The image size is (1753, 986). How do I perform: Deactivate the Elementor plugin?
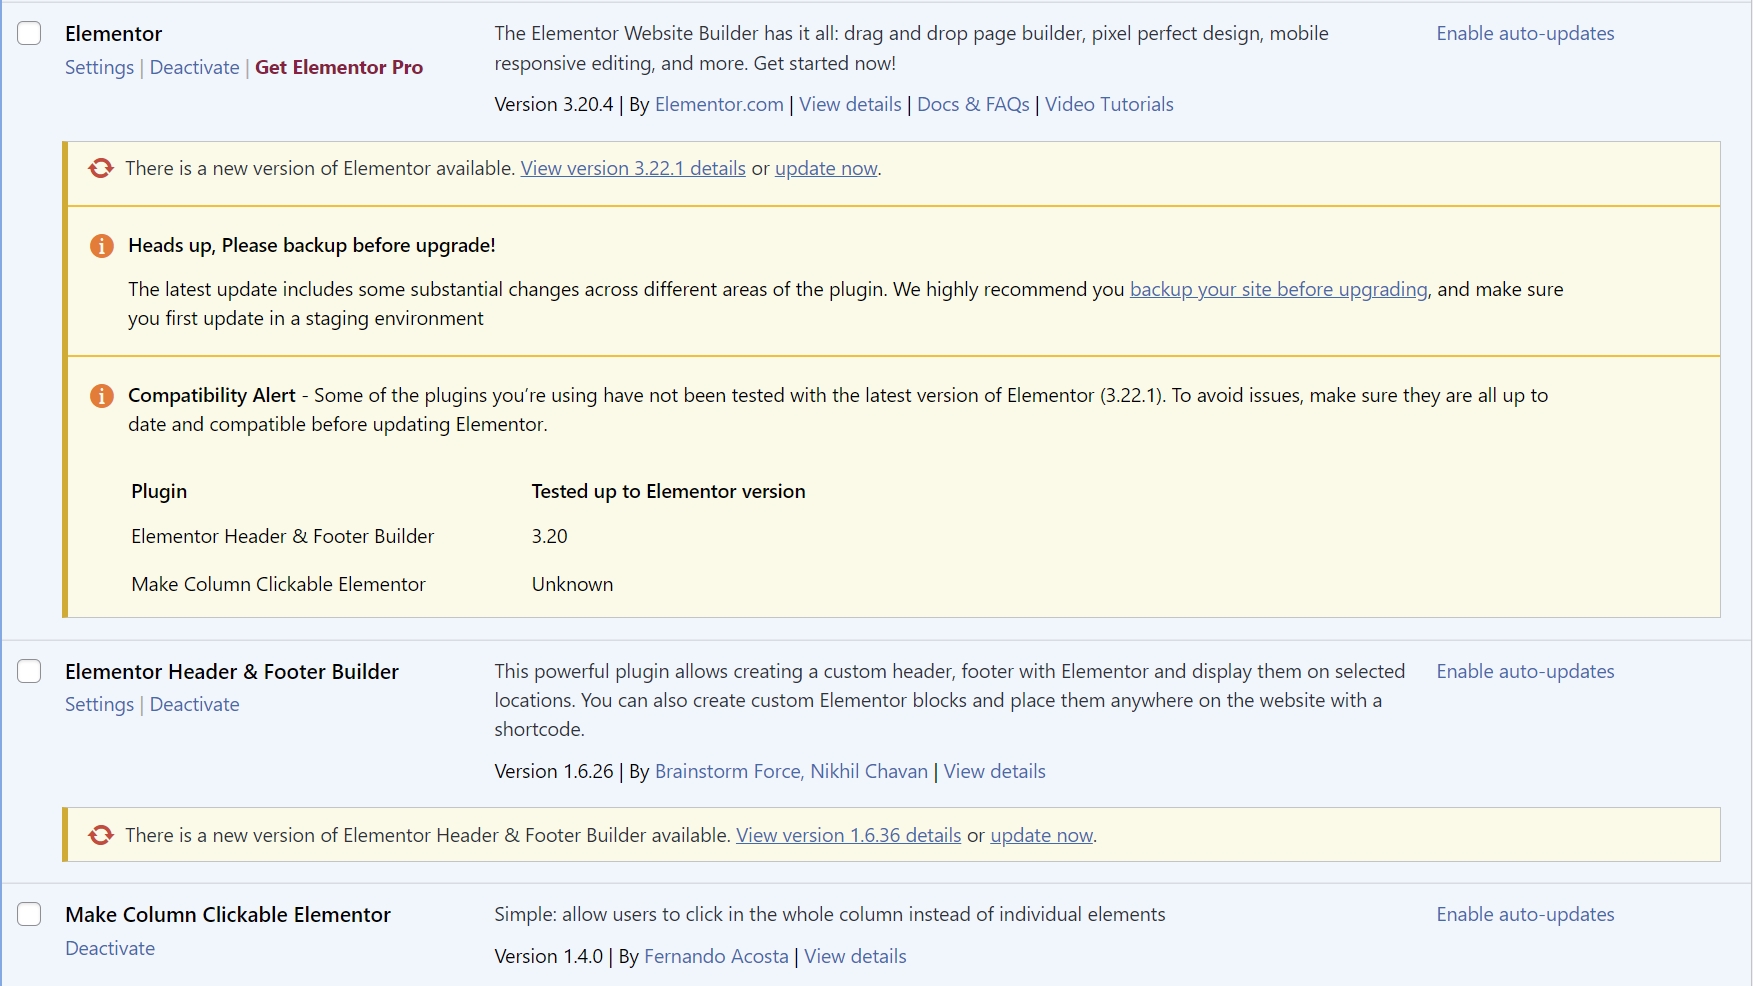pos(194,68)
